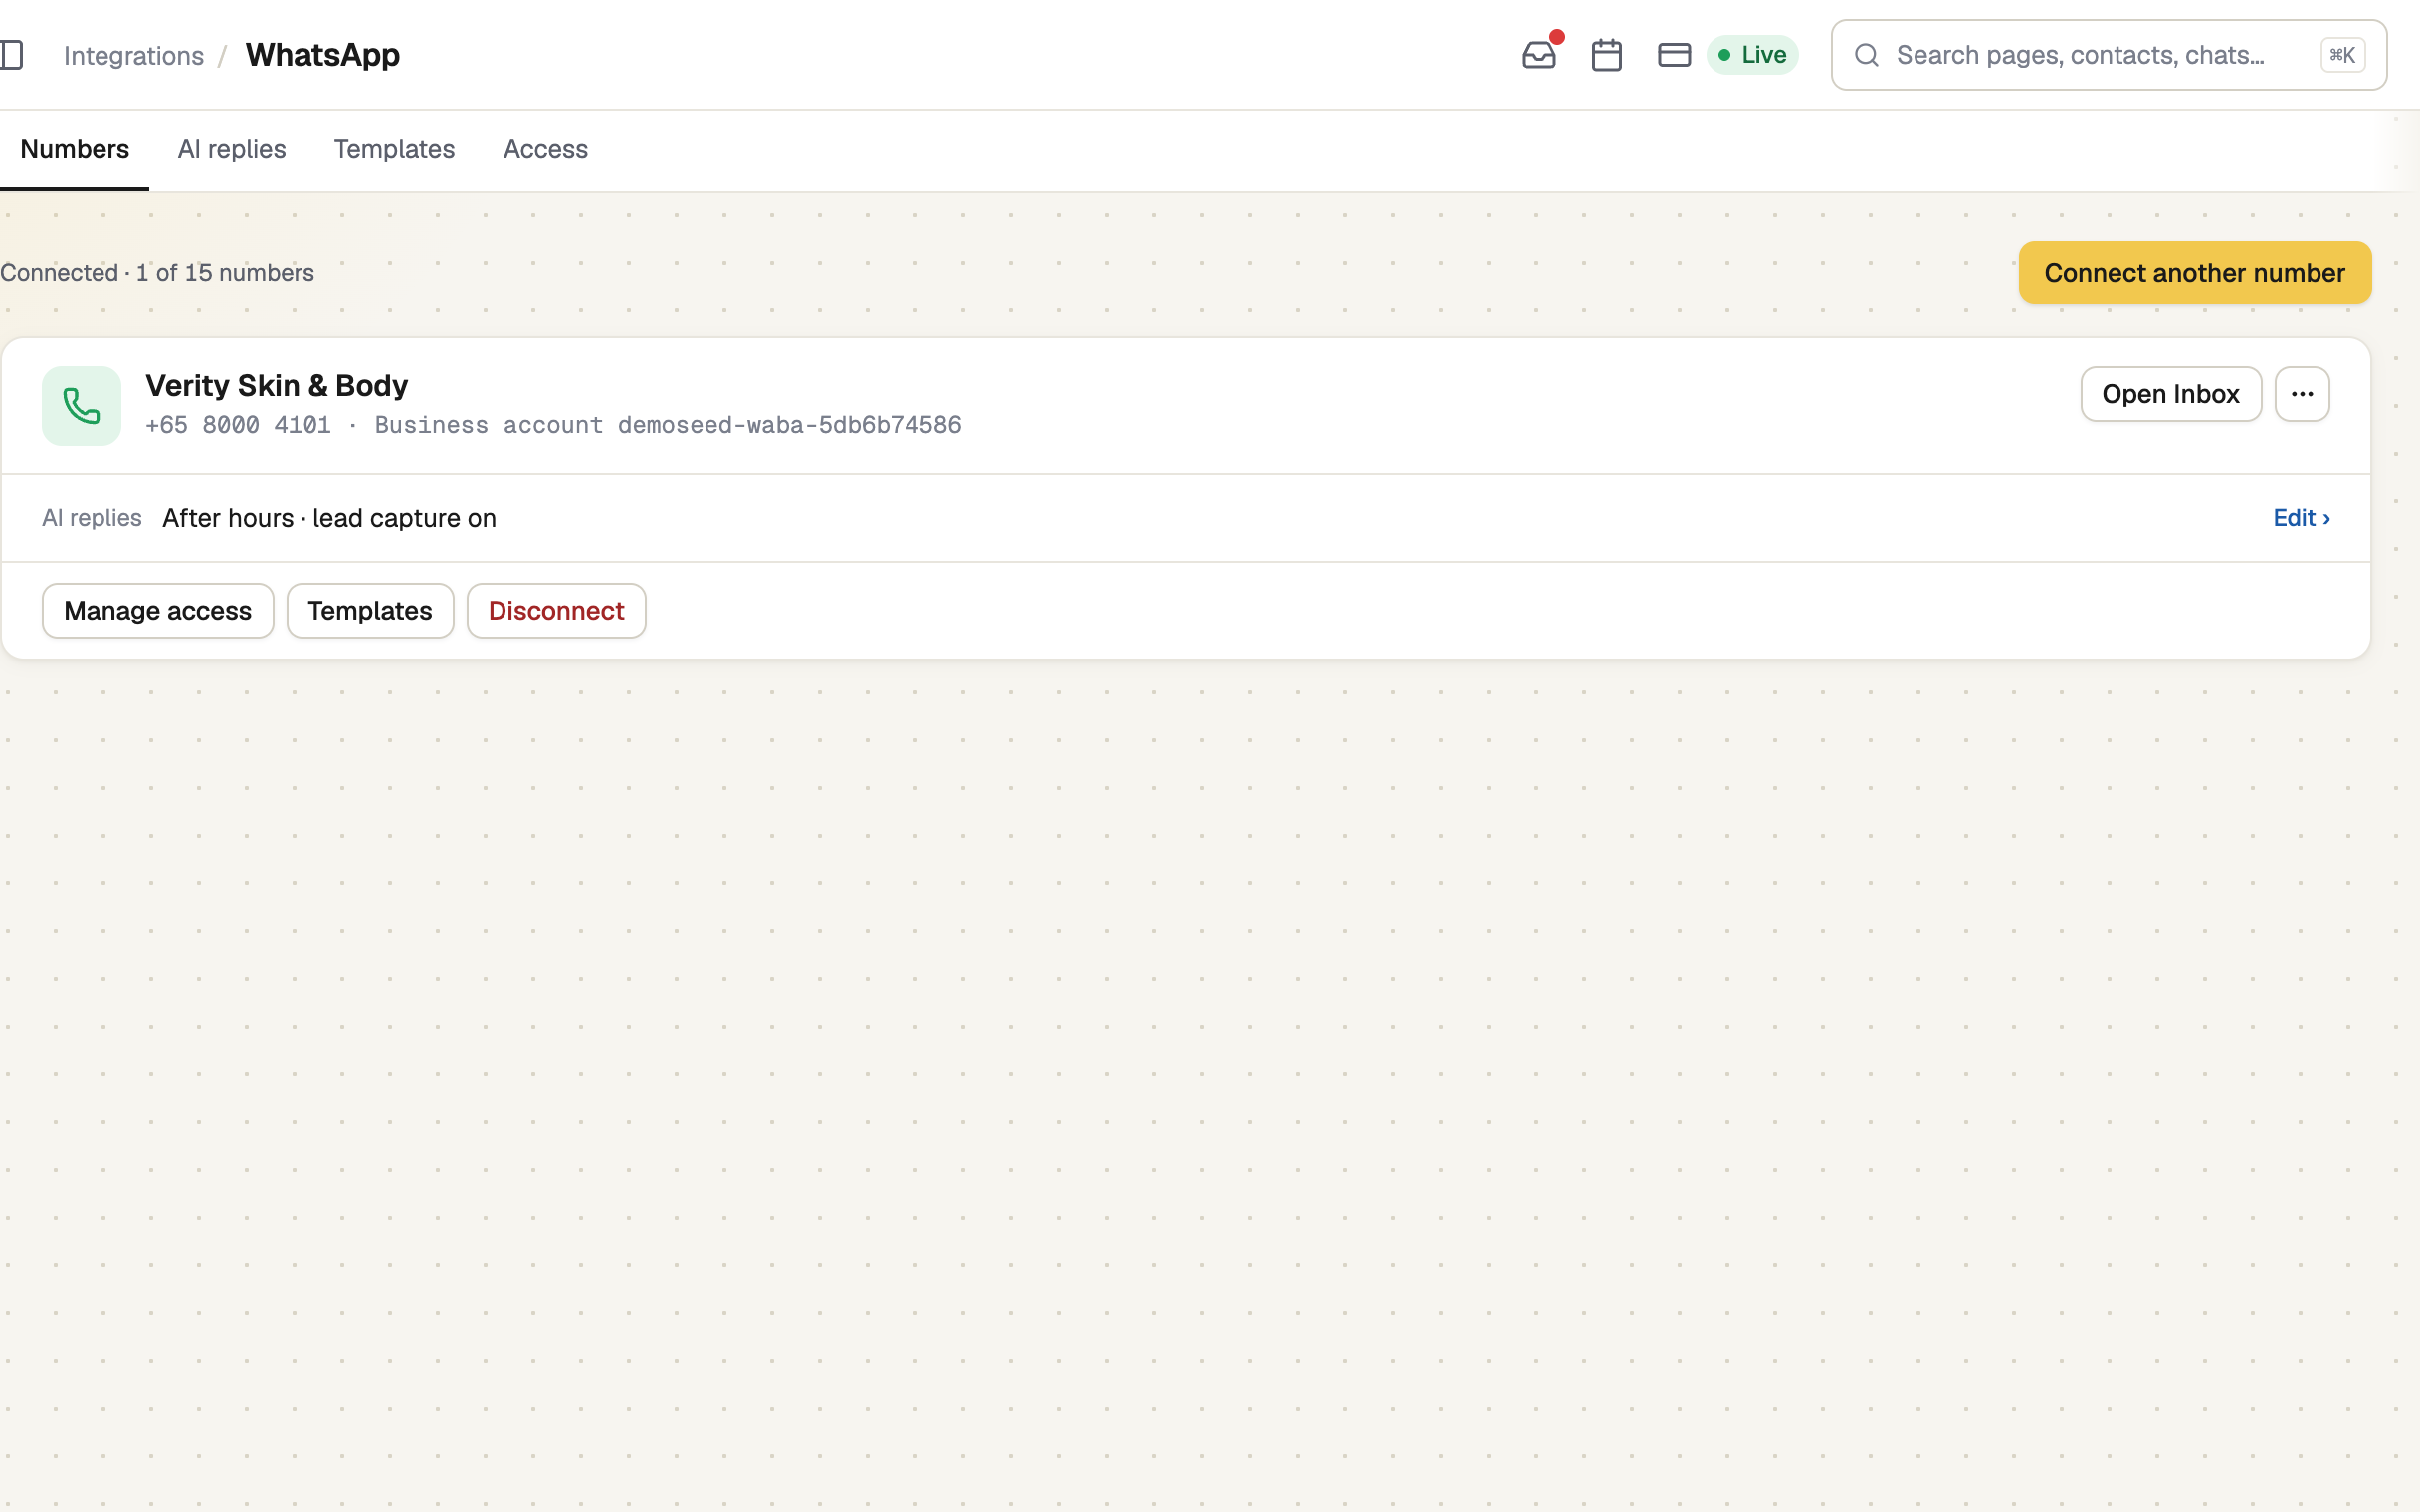Open the billing card icon
This screenshot has width=2420, height=1512.
1674,54
